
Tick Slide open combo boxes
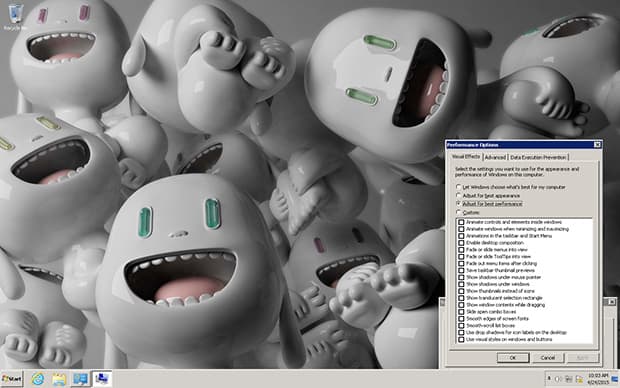click(461, 312)
